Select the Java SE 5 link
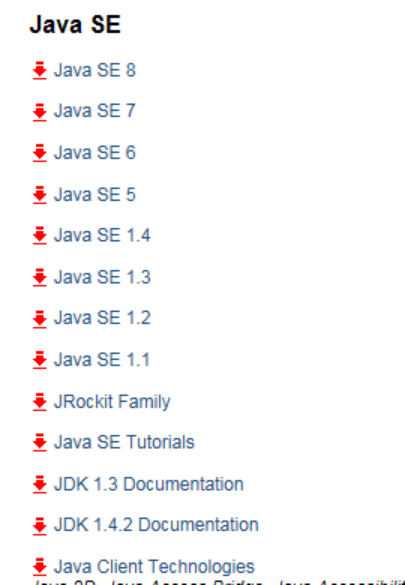 (x=95, y=194)
